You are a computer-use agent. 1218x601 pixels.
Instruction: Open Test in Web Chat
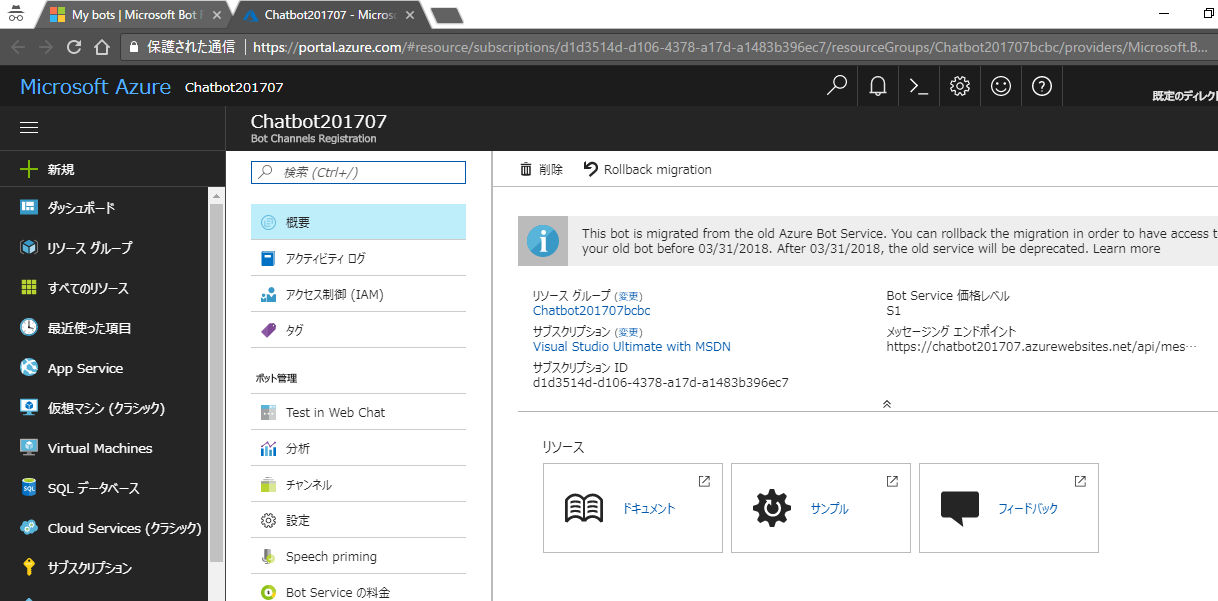pos(358,412)
